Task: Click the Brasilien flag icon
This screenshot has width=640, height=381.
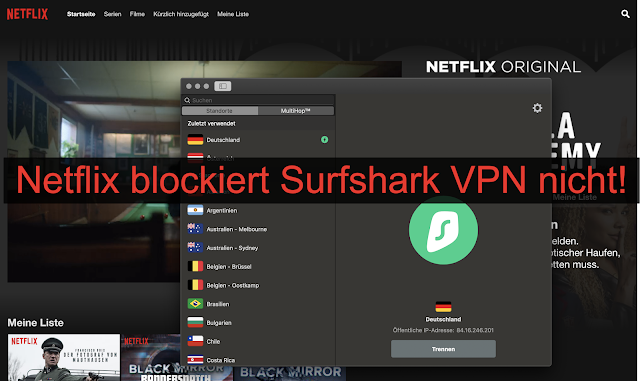Action: 195,304
